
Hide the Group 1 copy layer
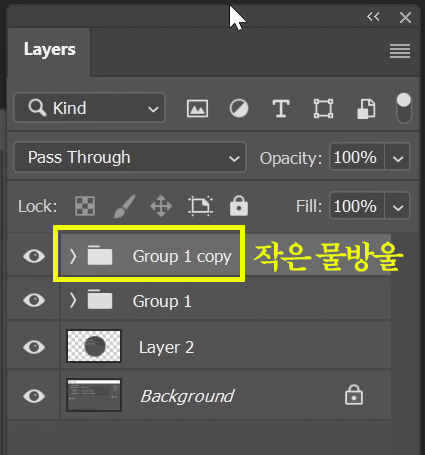pyautogui.click(x=34, y=256)
